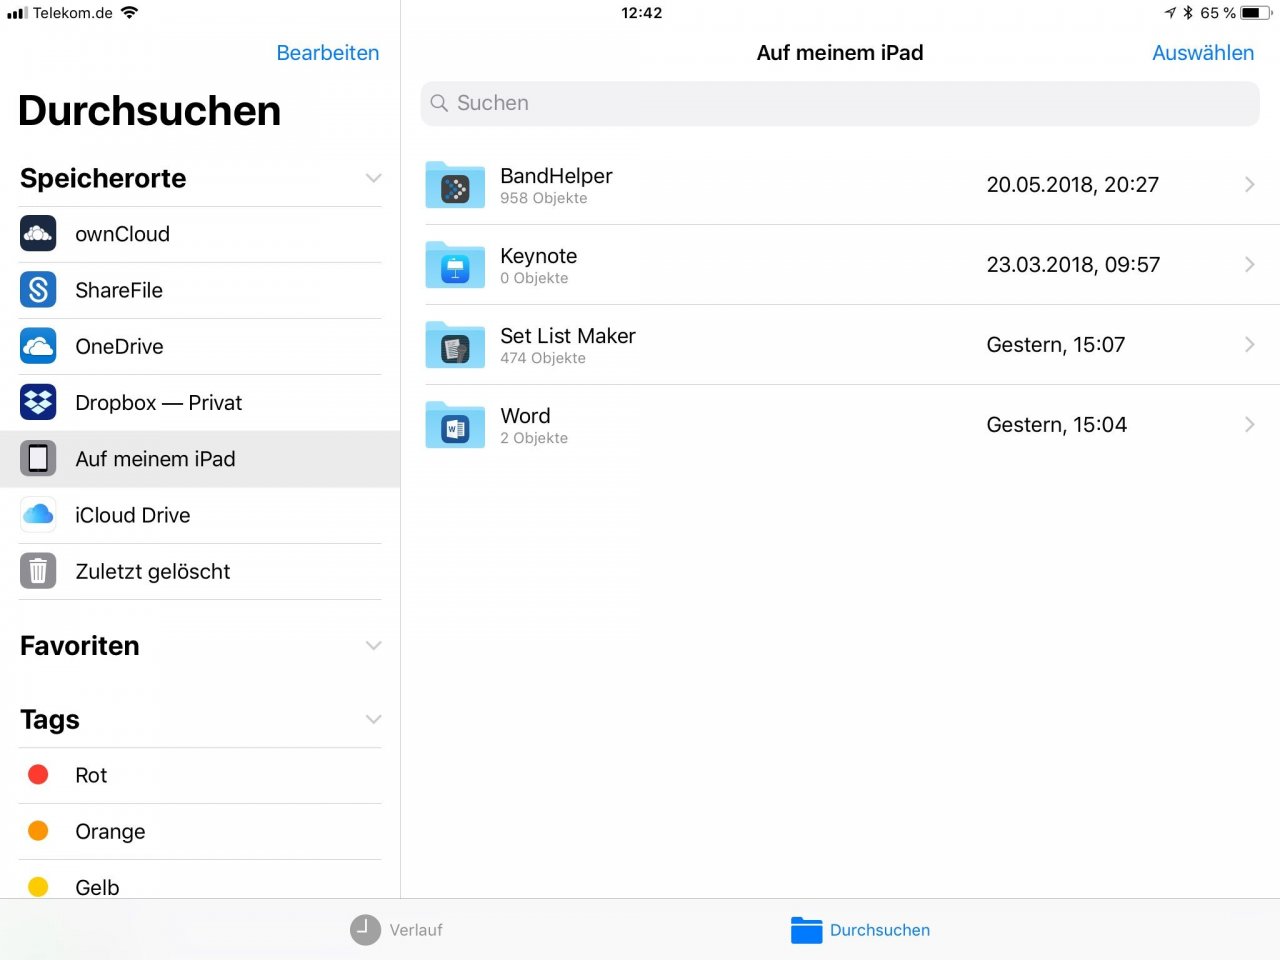Tap the Keynote folder name
The image size is (1280, 960).
click(538, 256)
